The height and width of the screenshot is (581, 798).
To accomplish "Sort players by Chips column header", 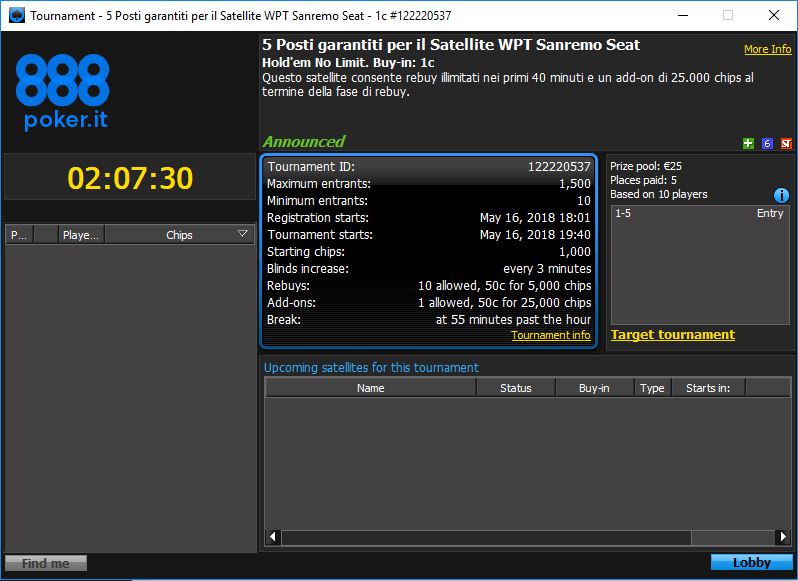I will pyautogui.click(x=179, y=235).
